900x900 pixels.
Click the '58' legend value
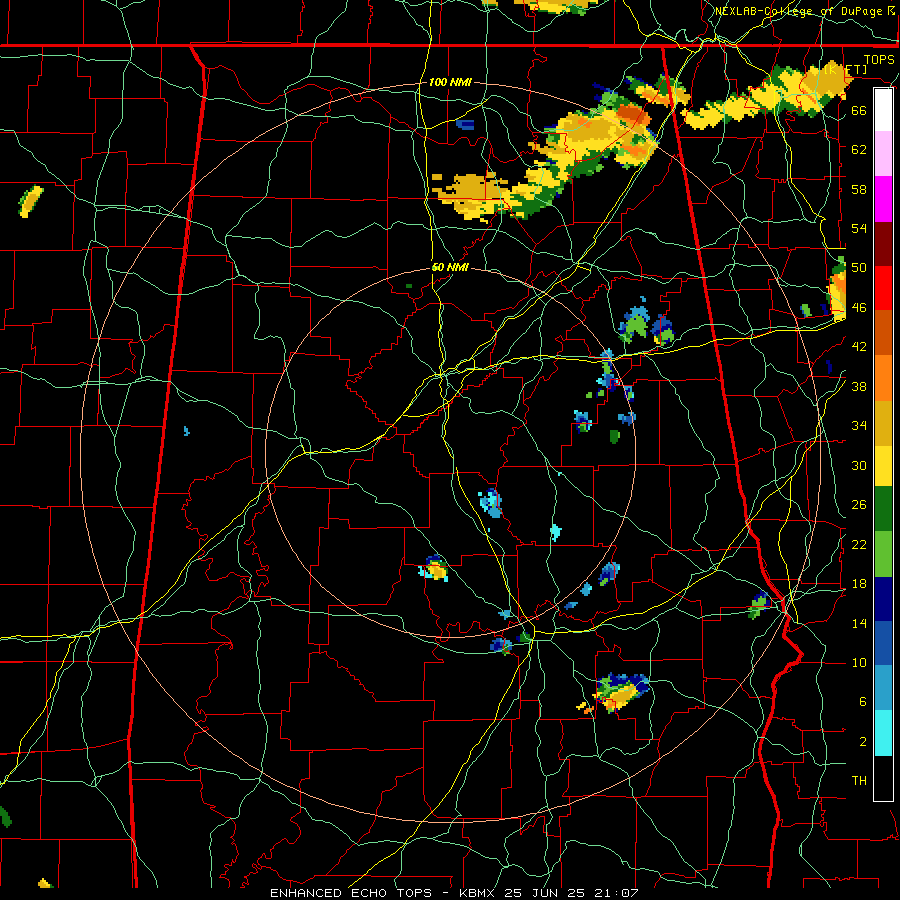[x=859, y=189]
